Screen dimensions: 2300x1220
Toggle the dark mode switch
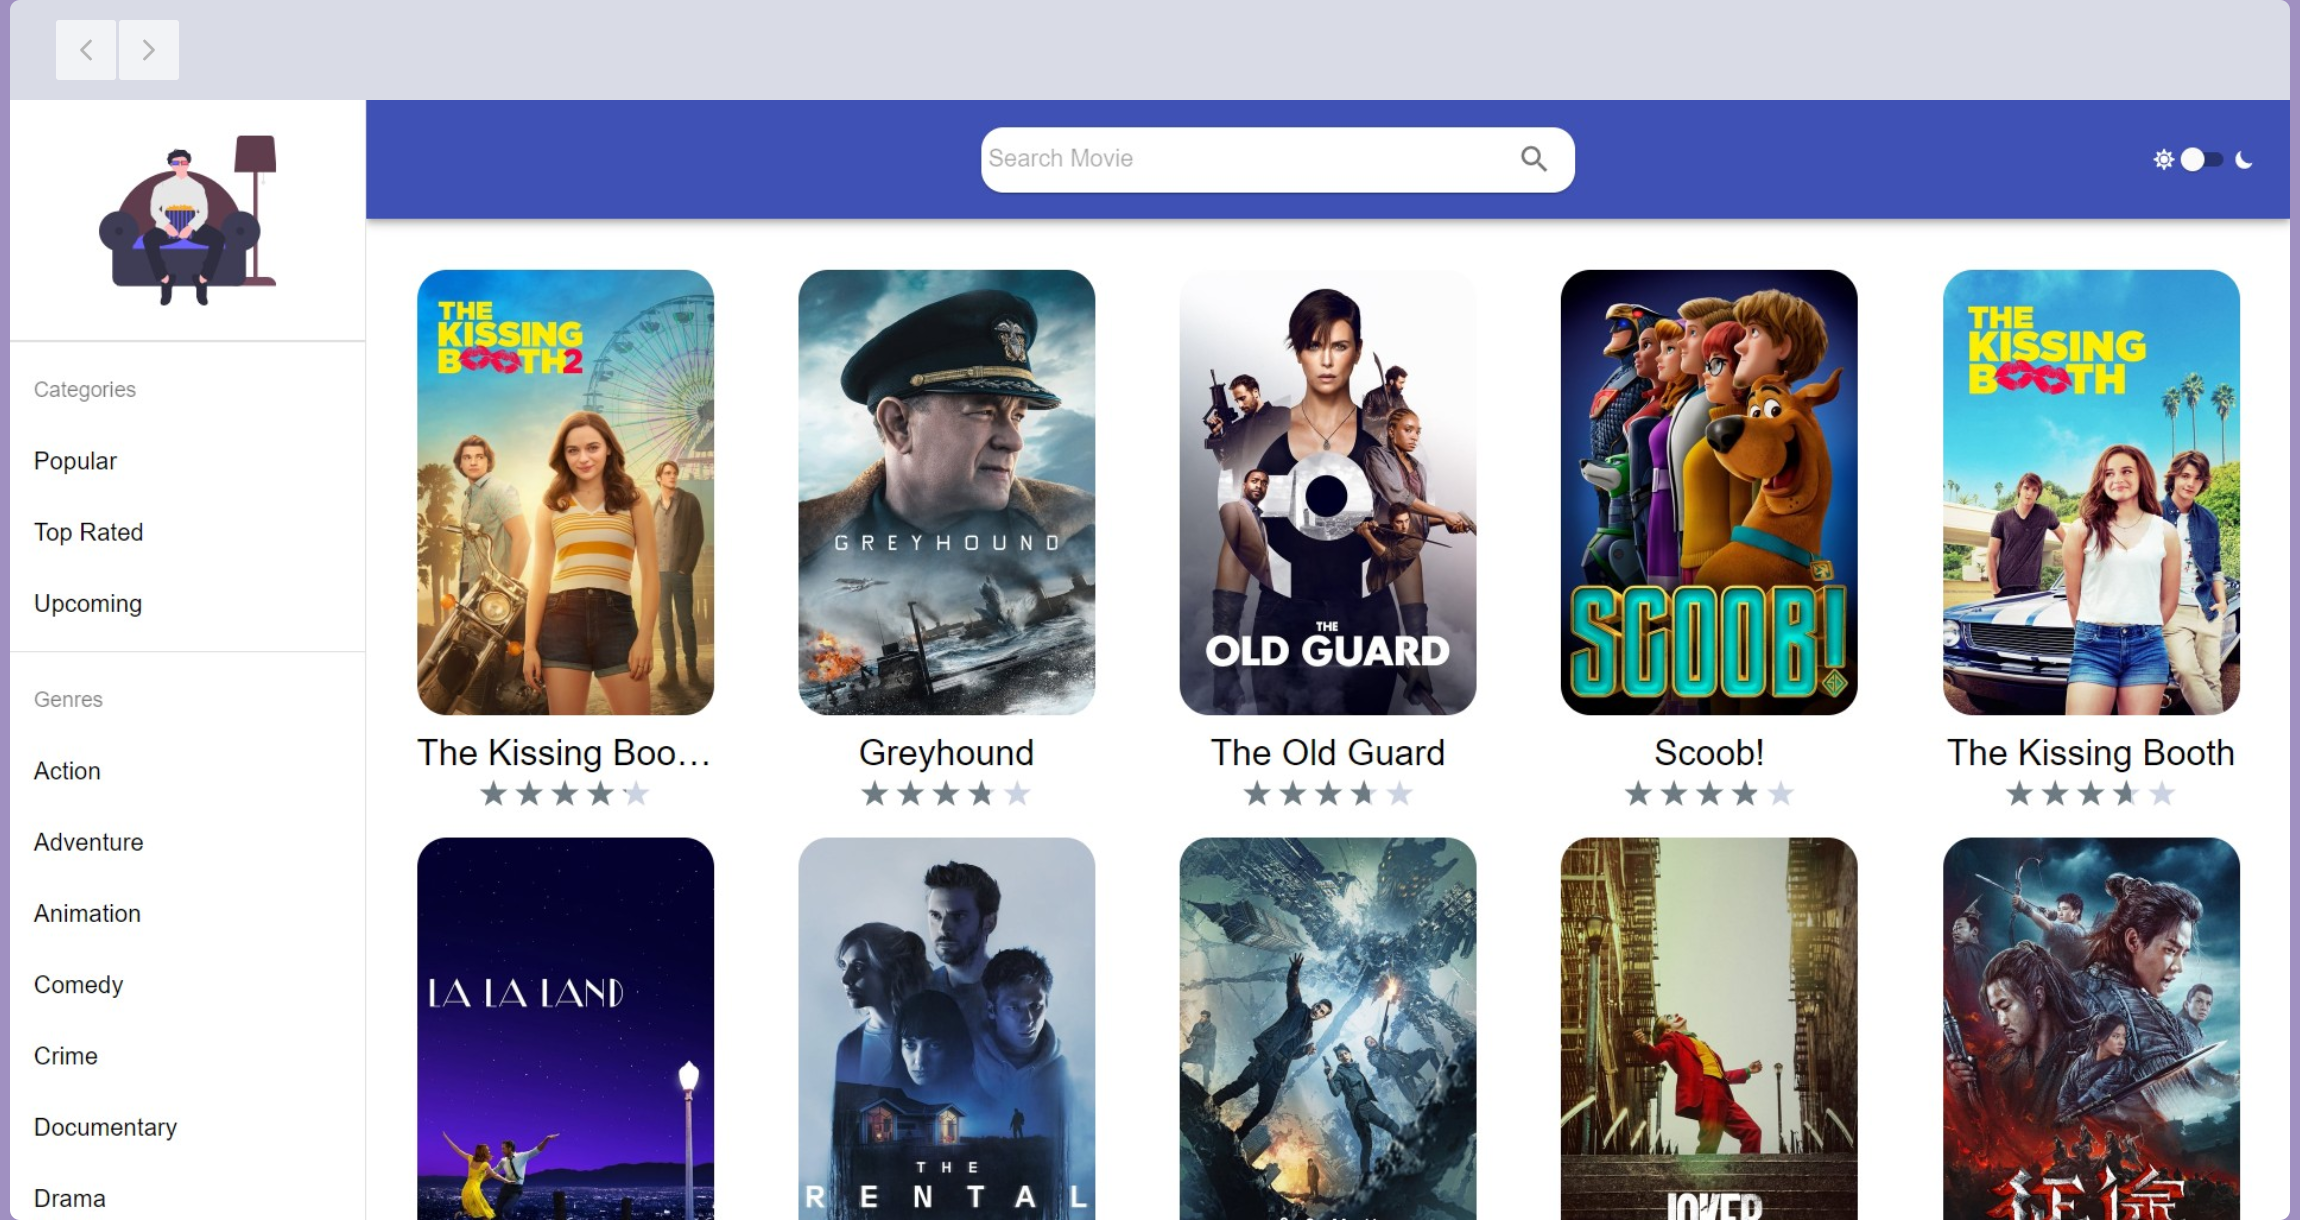pyautogui.click(x=2201, y=160)
